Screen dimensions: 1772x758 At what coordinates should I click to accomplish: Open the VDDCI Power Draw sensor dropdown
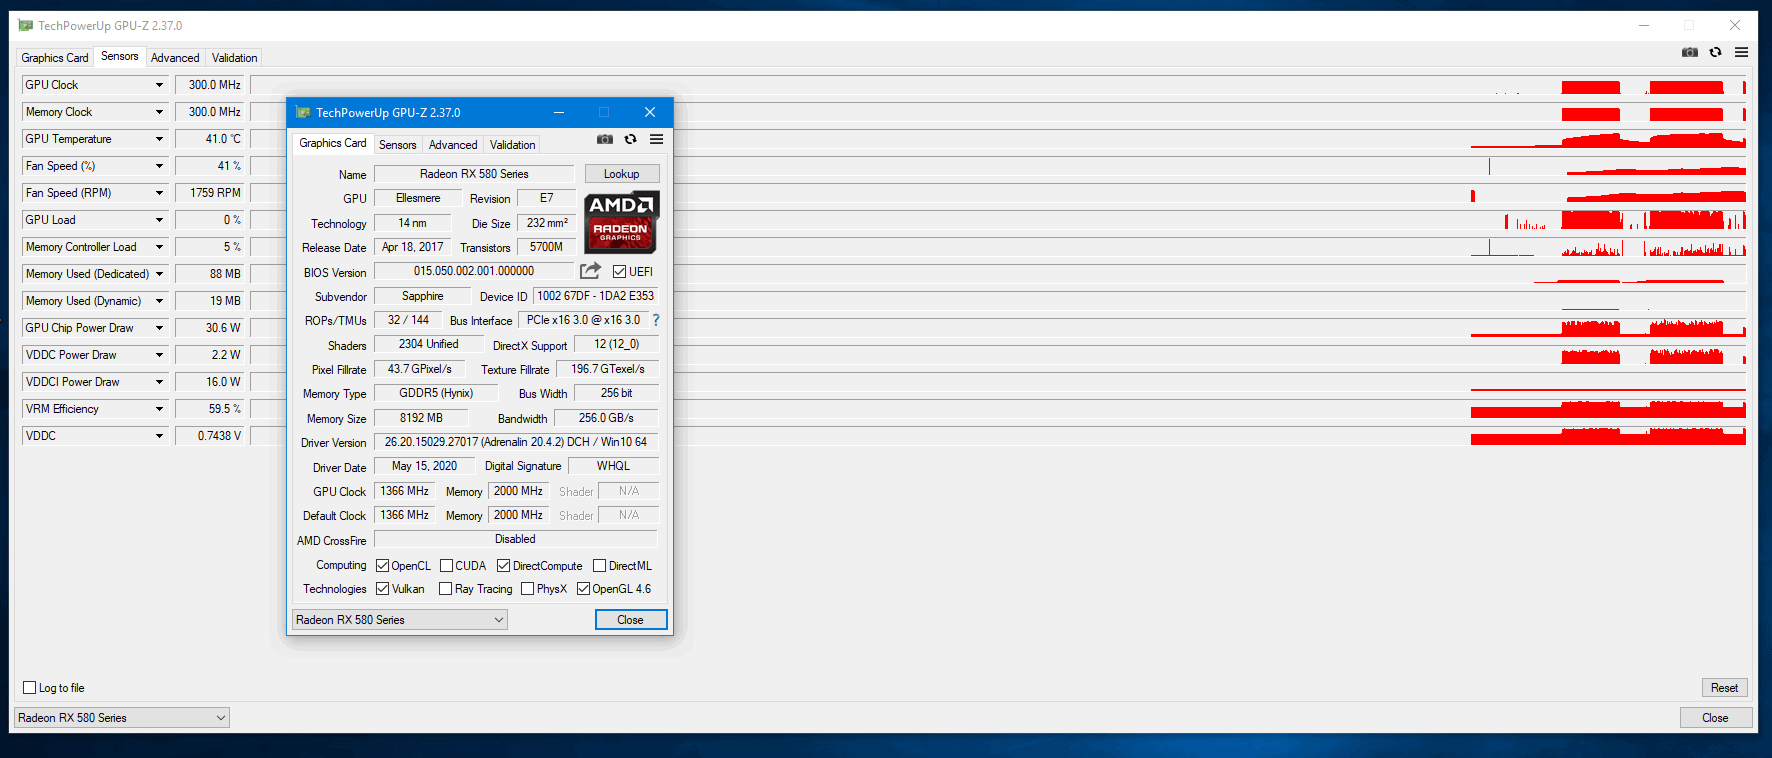tap(159, 382)
